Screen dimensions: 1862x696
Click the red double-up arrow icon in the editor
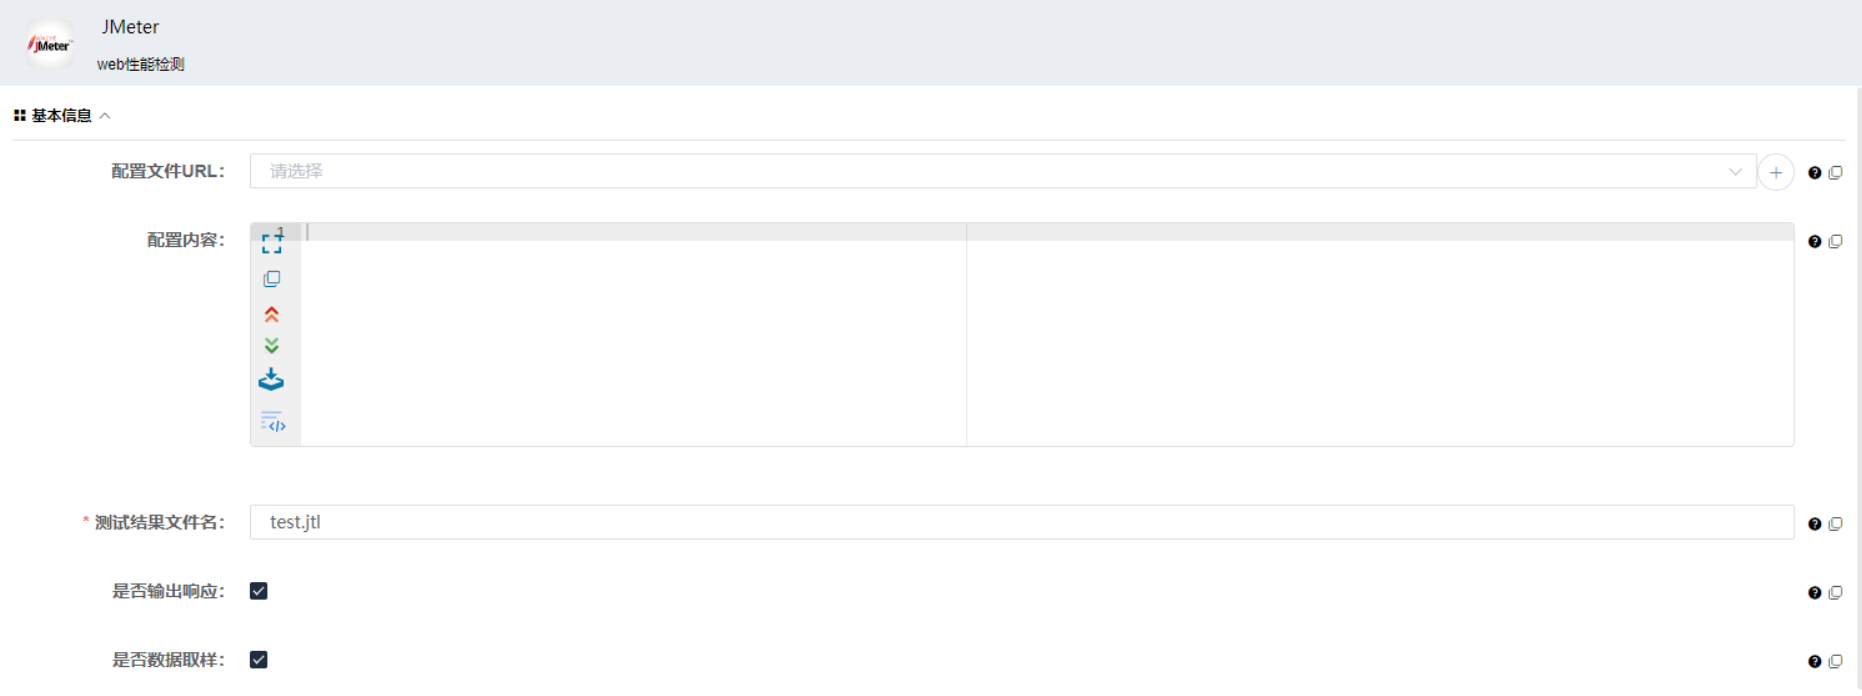pyautogui.click(x=272, y=314)
